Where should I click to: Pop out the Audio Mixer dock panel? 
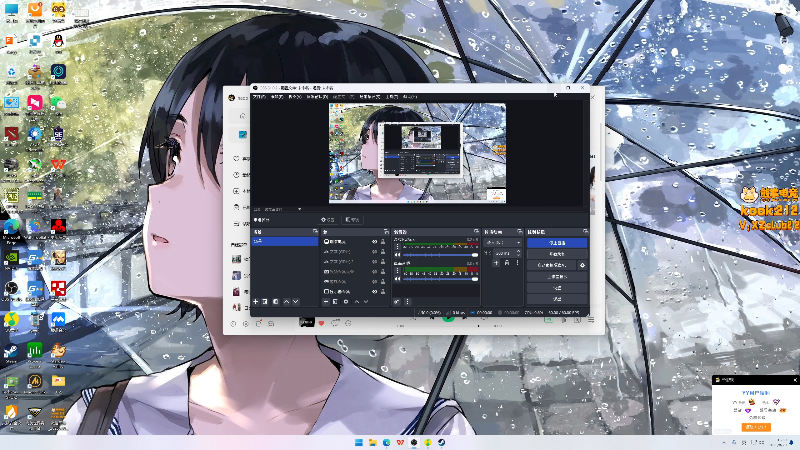click(x=477, y=231)
